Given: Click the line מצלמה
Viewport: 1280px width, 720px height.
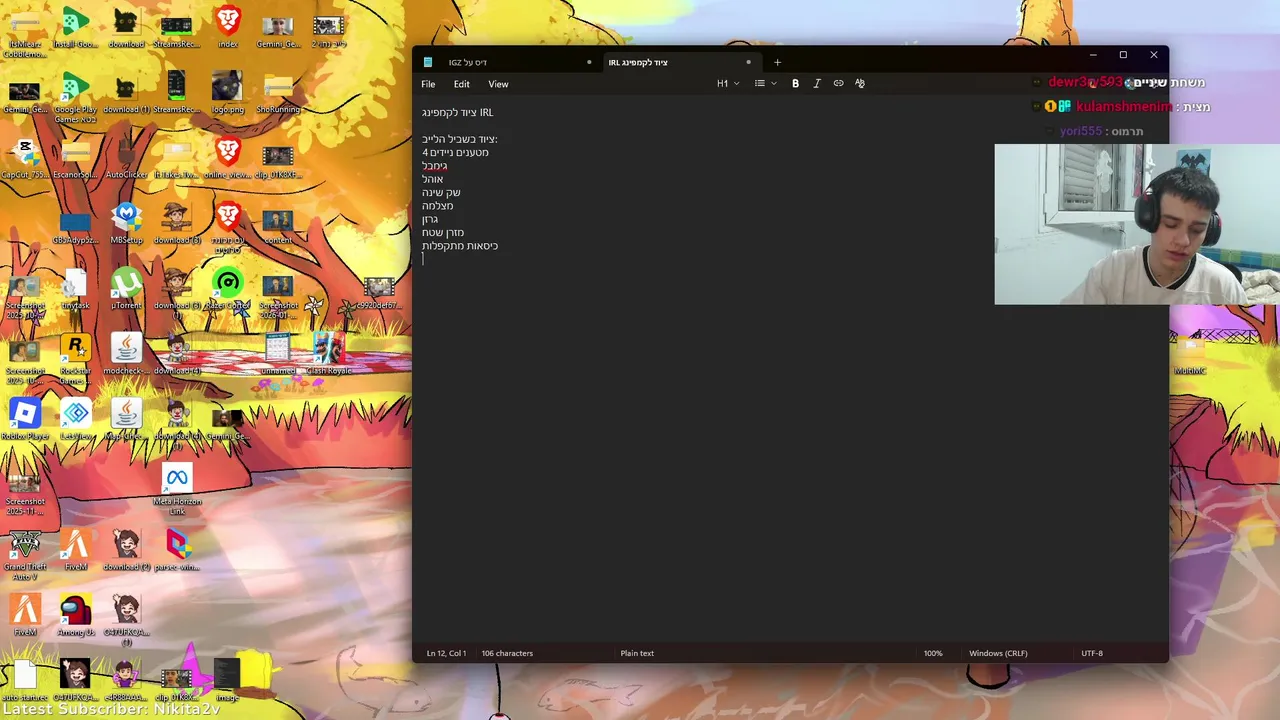Looking at the screenshot, I should click(437, 206).
